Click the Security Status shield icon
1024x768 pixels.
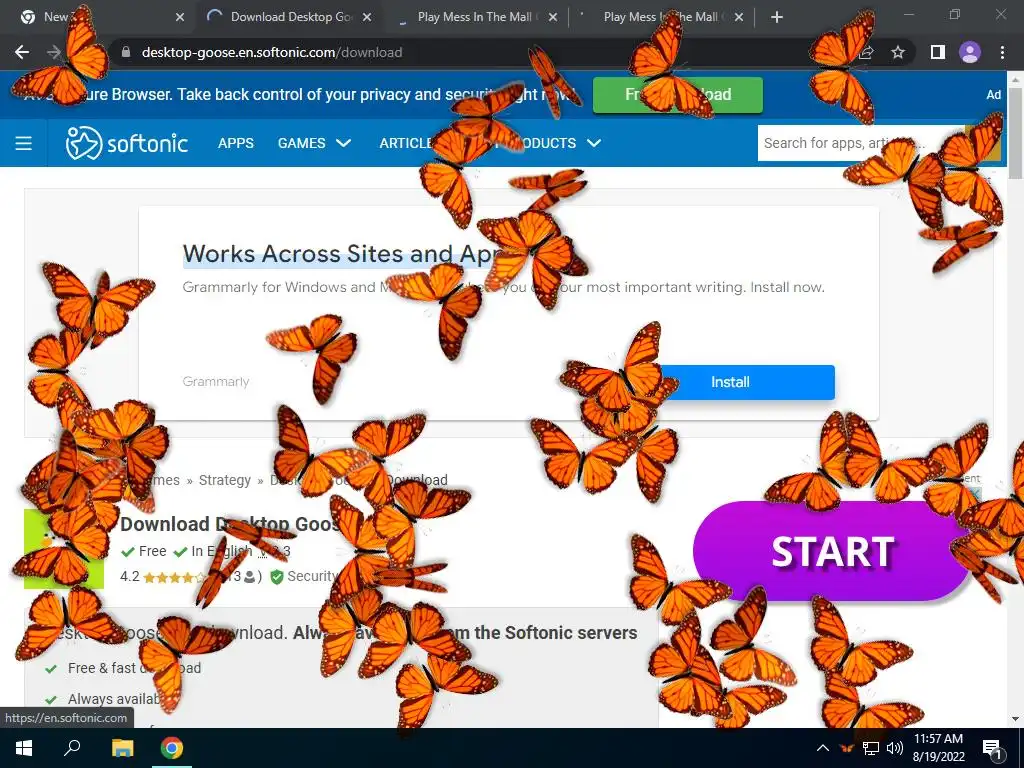pos(277,577)
